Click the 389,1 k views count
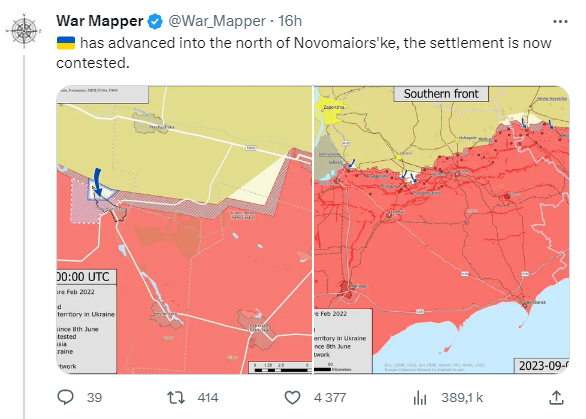586x419 pixels. [462, 398]
